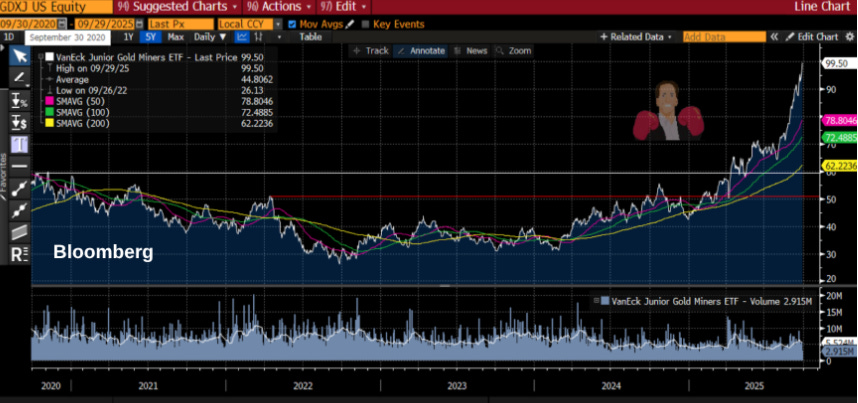Viewport: 858px width, 403px height.
Task: Open the Suggested Charts menu
Action: [178, 7]
